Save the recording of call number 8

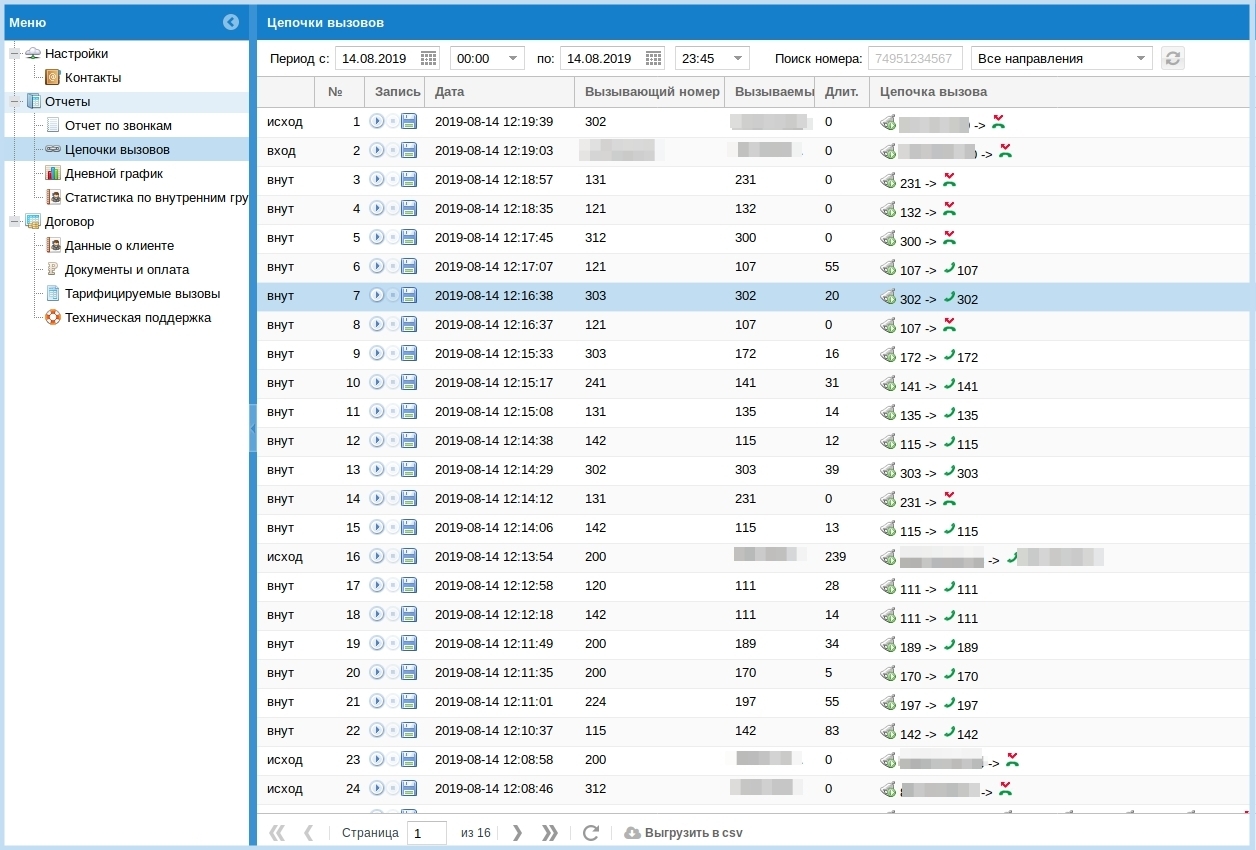(409, 324)
